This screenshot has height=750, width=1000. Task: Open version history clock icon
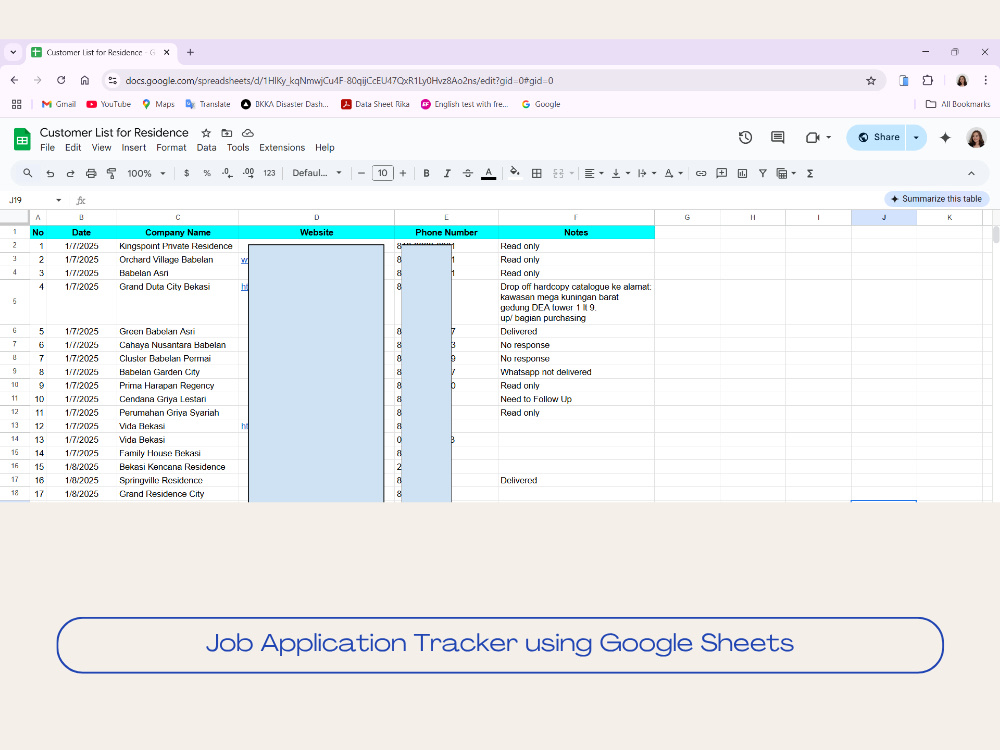coord(745,137)
